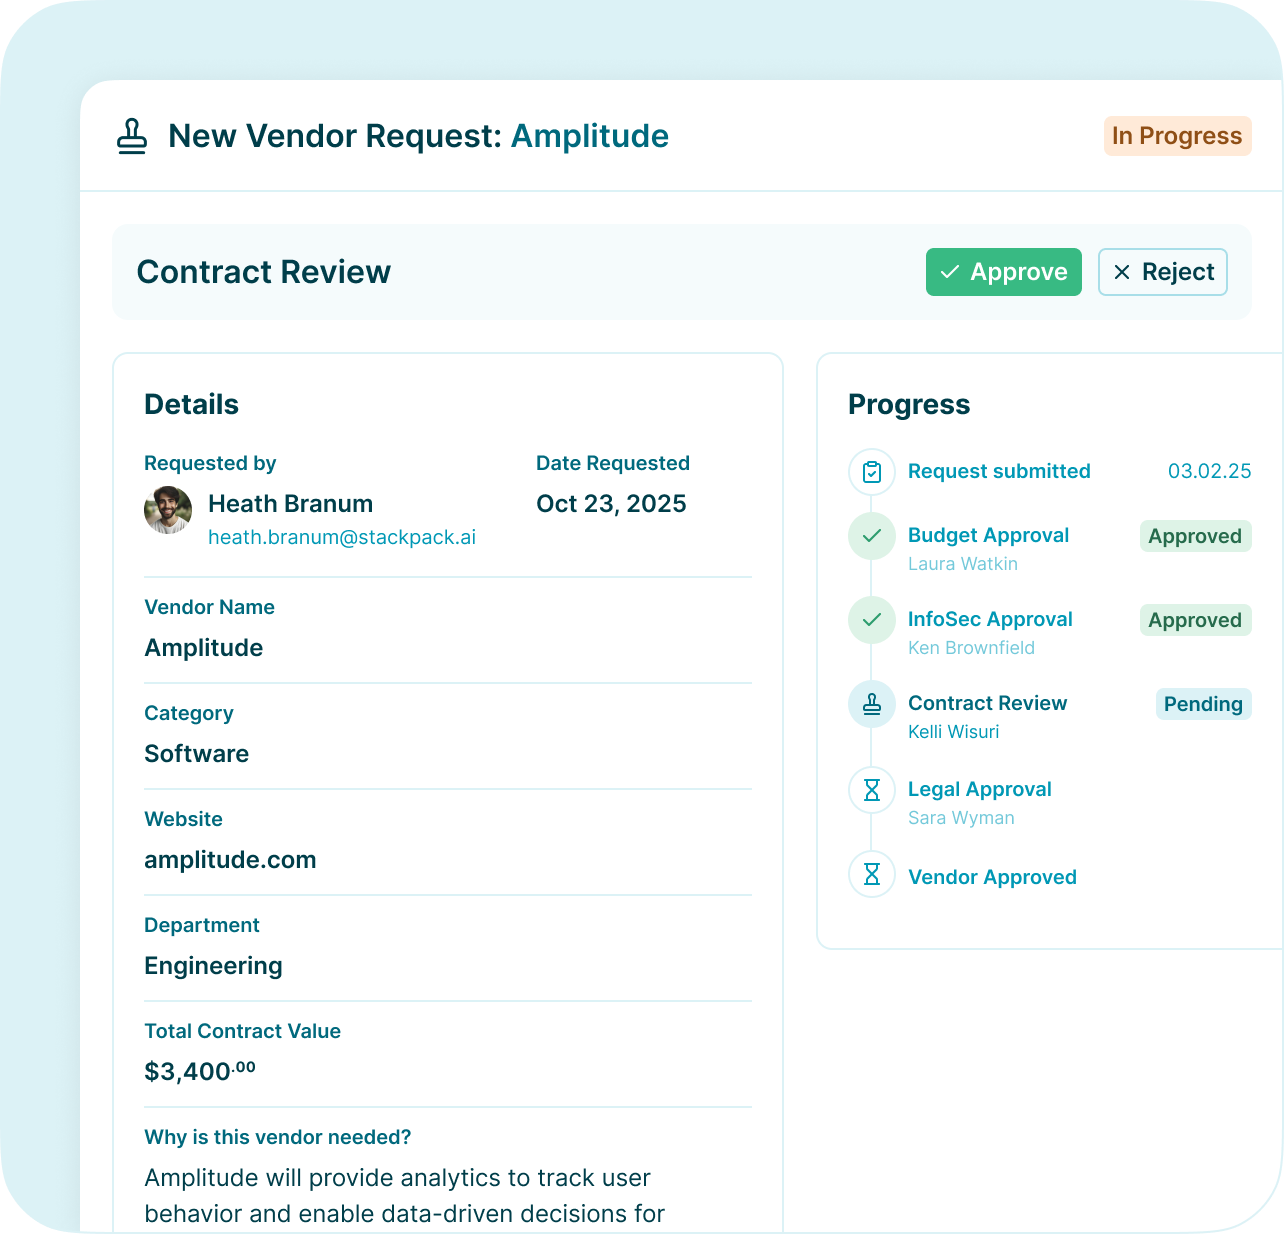The image size is (1284, 1234).
Task: Click the requester name Heath Branum
Action: point(290,504)
